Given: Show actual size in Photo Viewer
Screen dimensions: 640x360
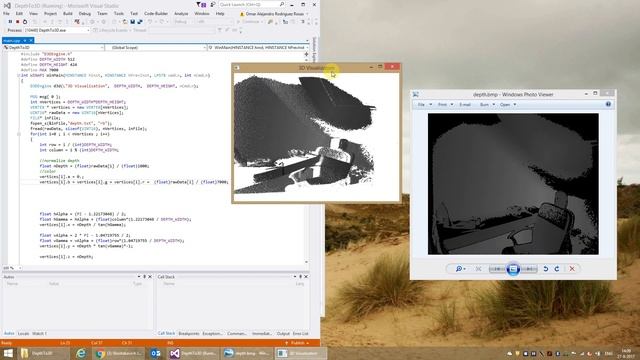Looking at the screenshot, I should [478, 269].
